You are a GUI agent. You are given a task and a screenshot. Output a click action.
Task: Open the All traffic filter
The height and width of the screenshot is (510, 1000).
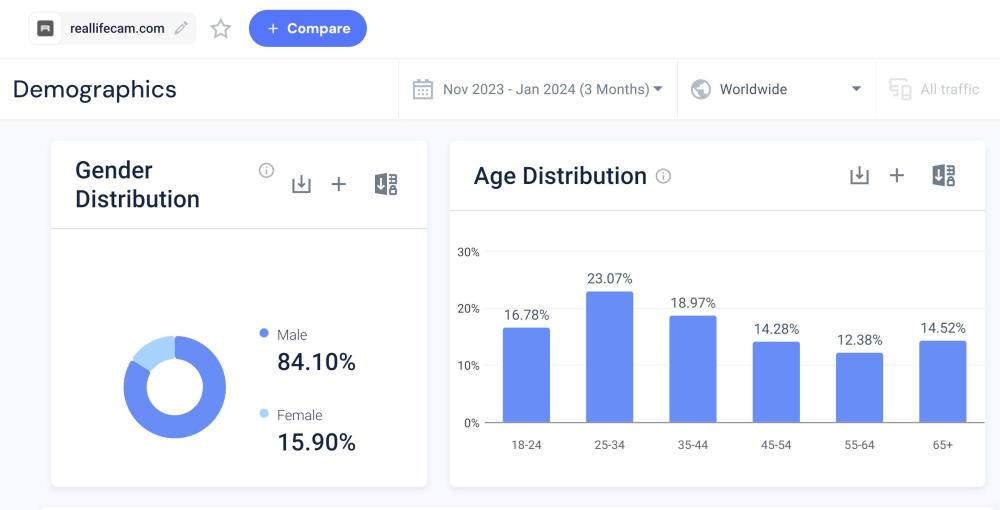pyautogui.click(x=934, y=89)
